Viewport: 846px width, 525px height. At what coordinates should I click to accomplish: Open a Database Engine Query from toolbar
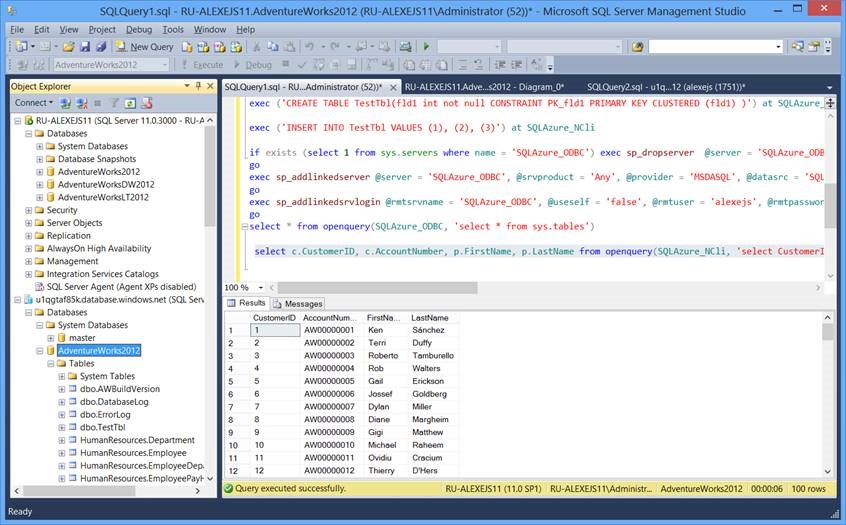coord(187,47)
